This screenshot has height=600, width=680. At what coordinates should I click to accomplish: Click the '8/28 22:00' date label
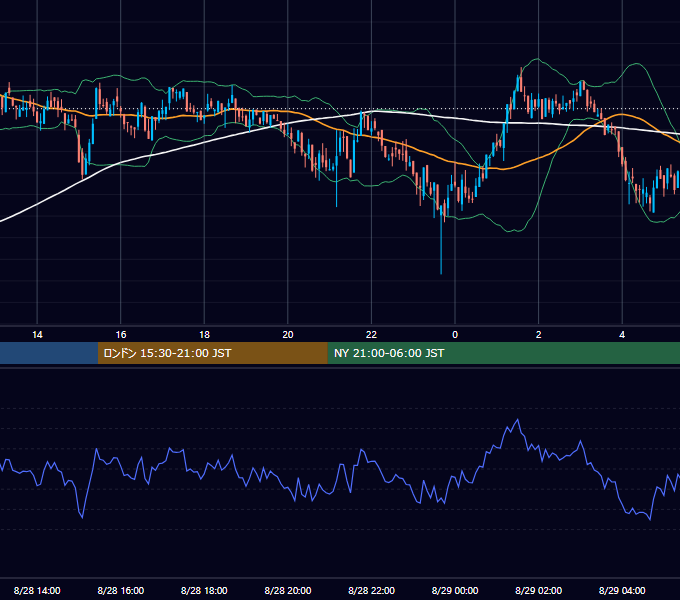(x=372, y=590)
